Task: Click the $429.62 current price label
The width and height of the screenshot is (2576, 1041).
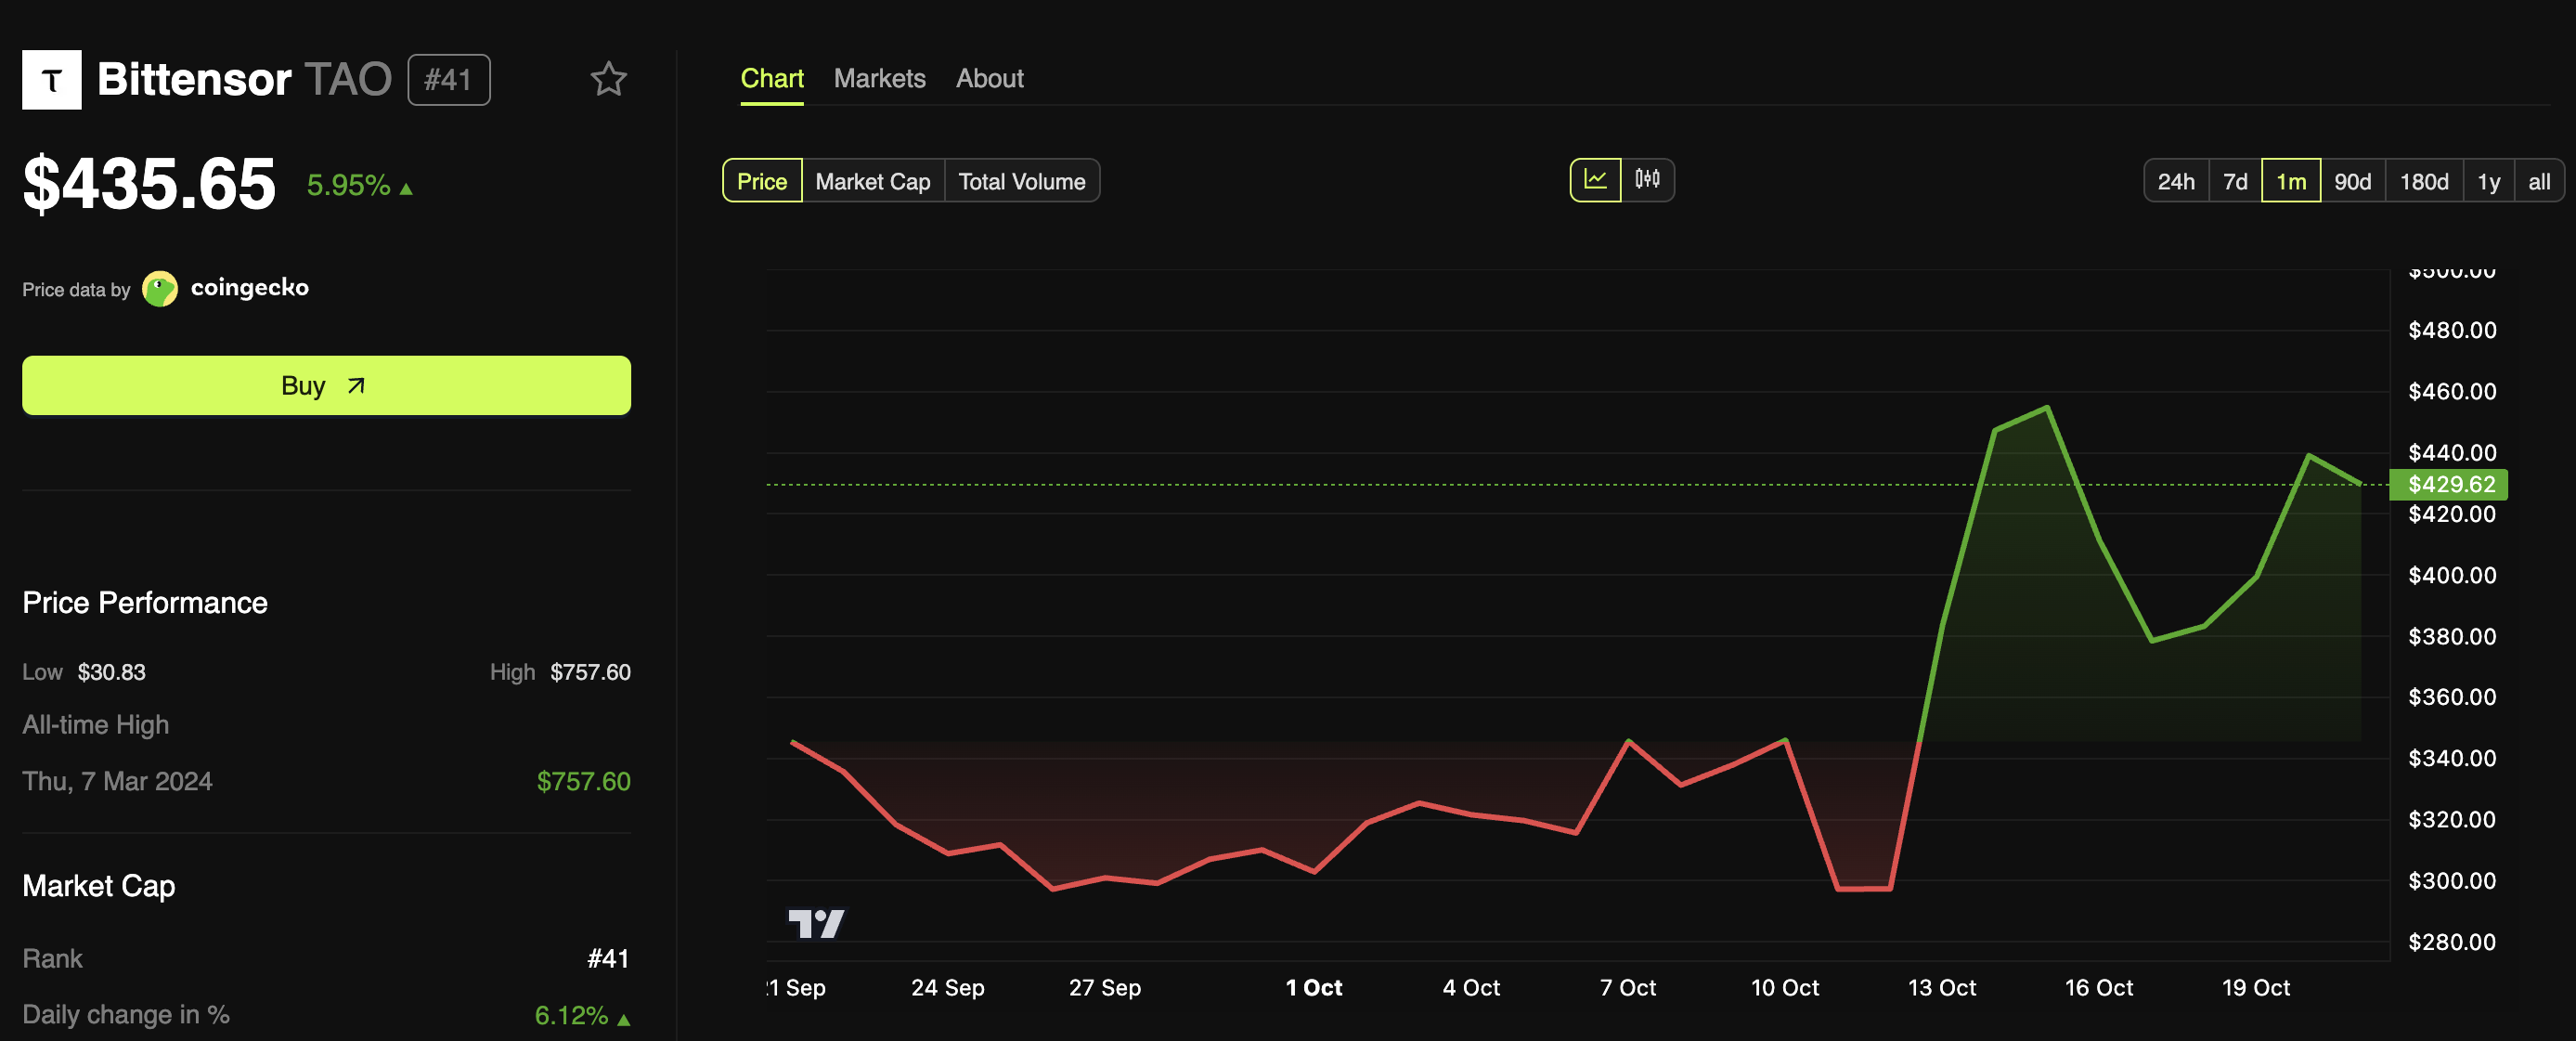Action: (2450, 484)
